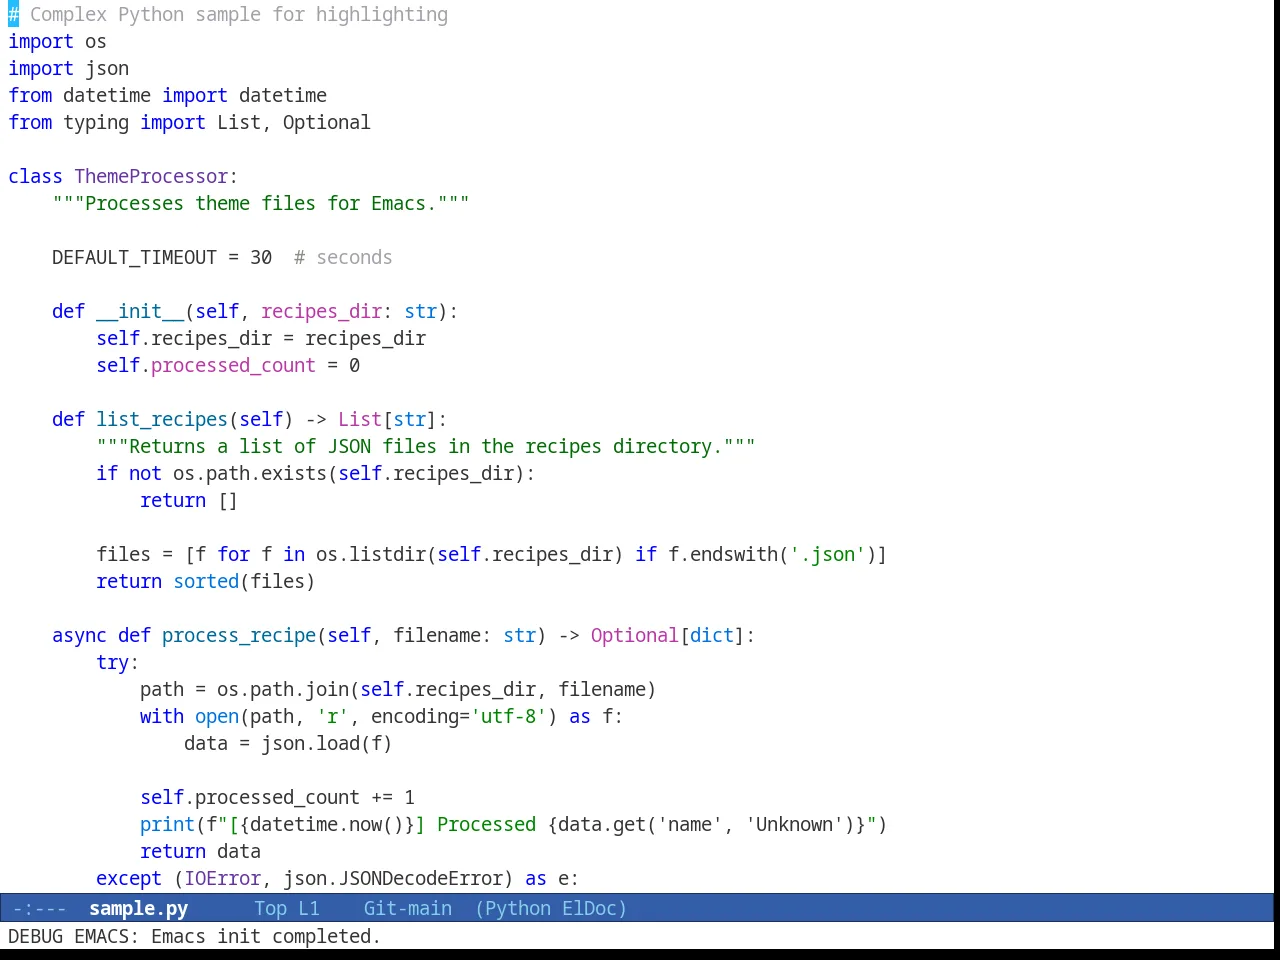Image resolution: width=1280 pixels, height=960 pixels.
Task: Click the 'self.processed_count = 0' line
Action: [228, 366]
